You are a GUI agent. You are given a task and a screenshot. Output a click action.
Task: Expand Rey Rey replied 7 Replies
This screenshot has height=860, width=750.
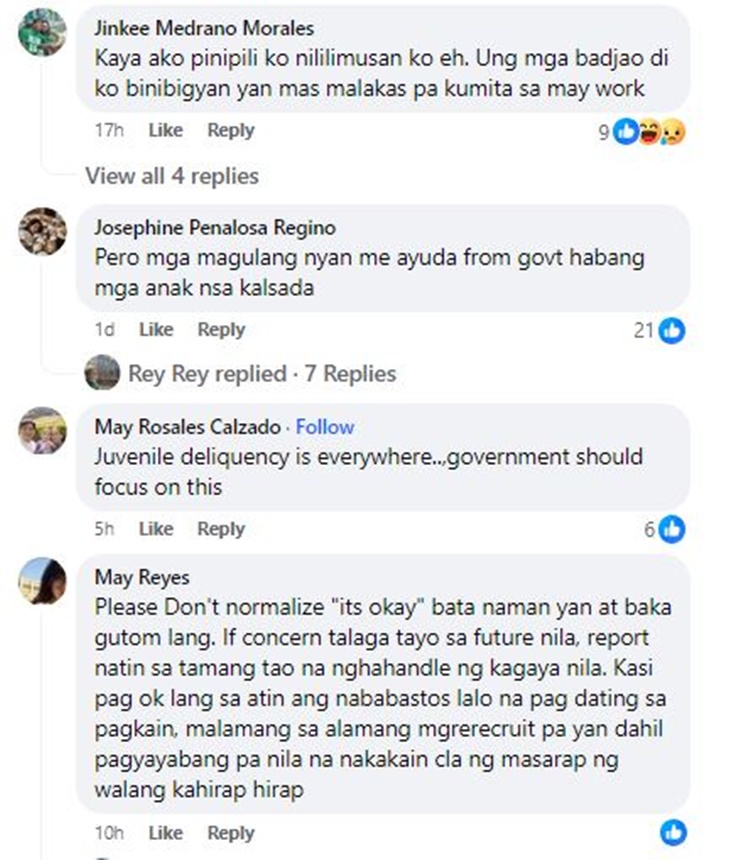click(x=262, y=374)
